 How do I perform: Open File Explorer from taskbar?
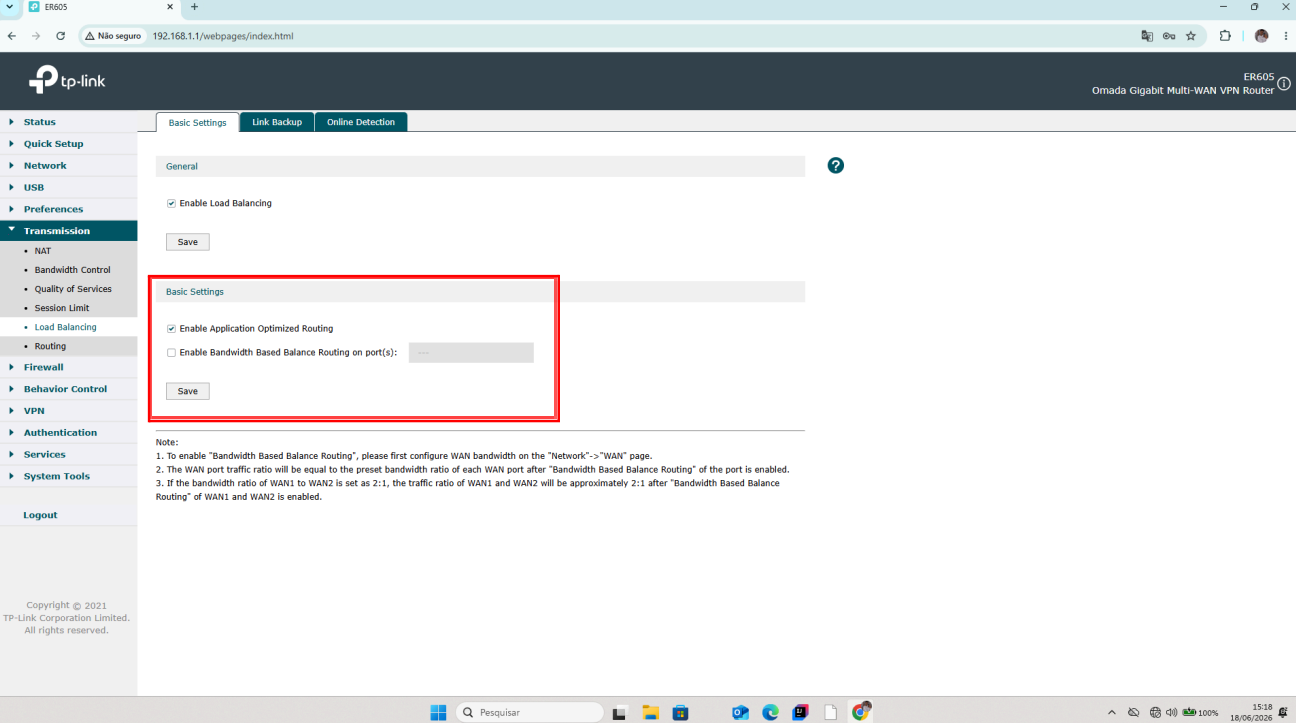650,712
